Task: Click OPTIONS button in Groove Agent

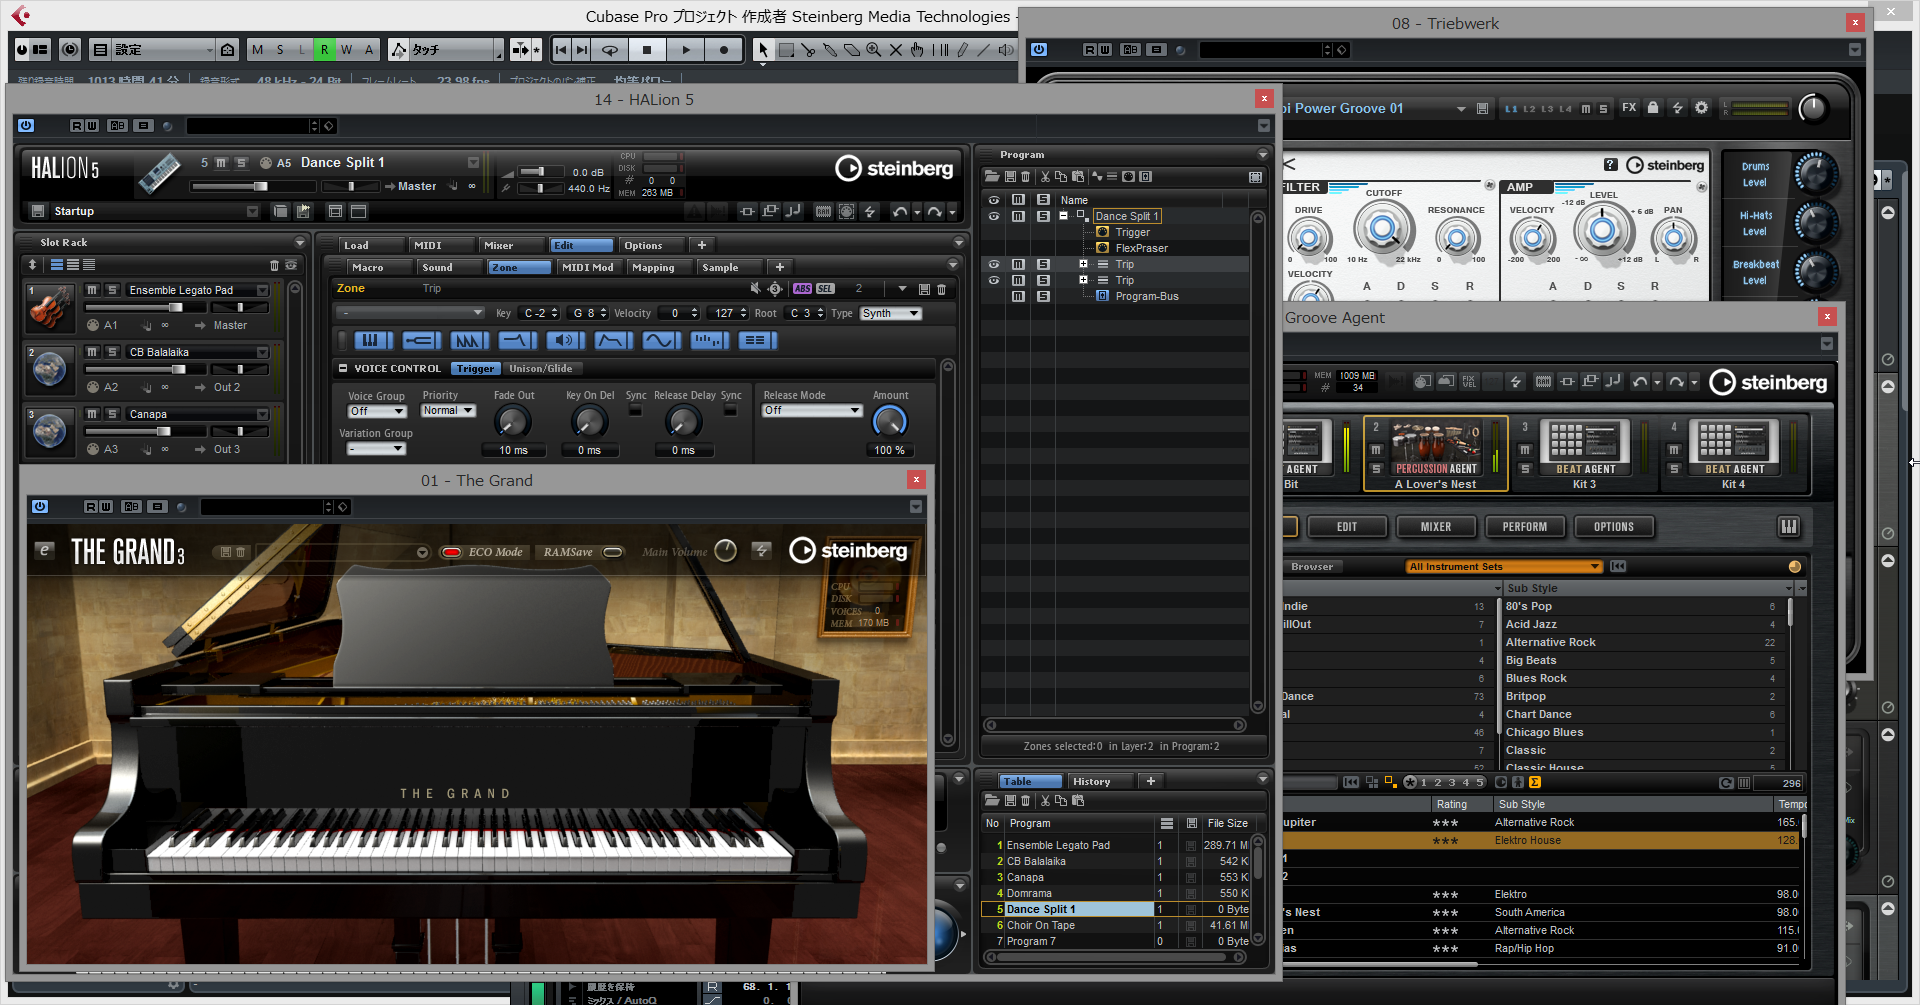Action: (x=1613, y=527)
